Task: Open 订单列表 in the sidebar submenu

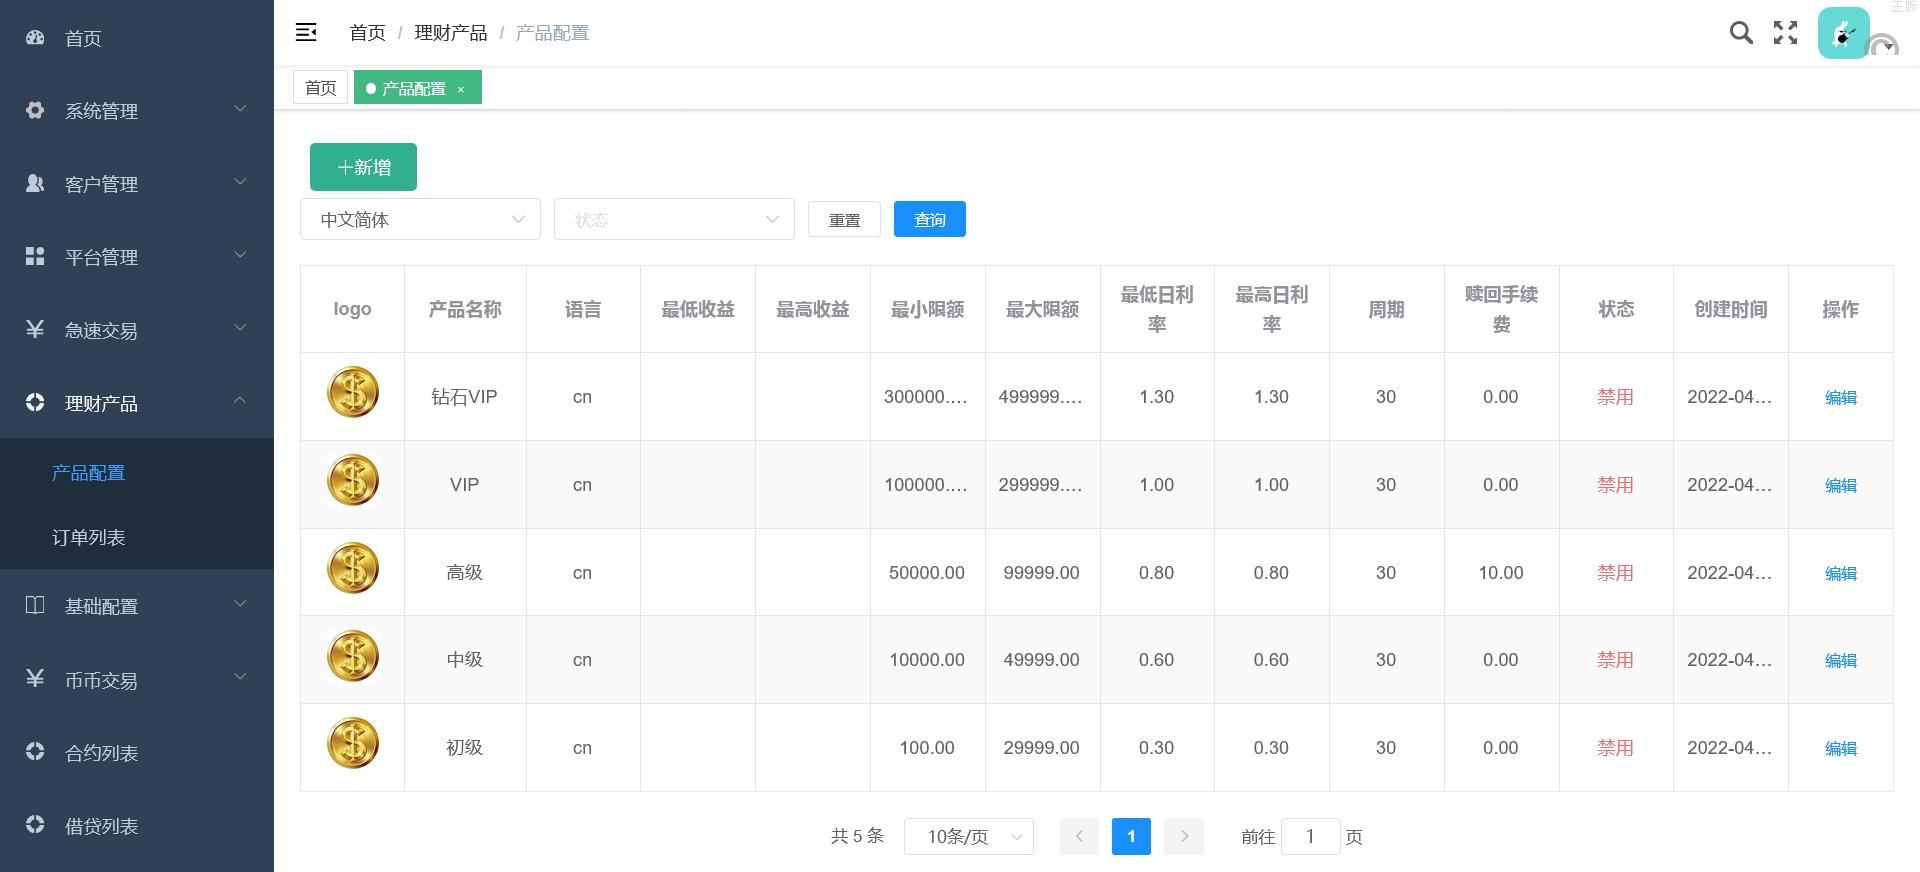Action: 89,538
